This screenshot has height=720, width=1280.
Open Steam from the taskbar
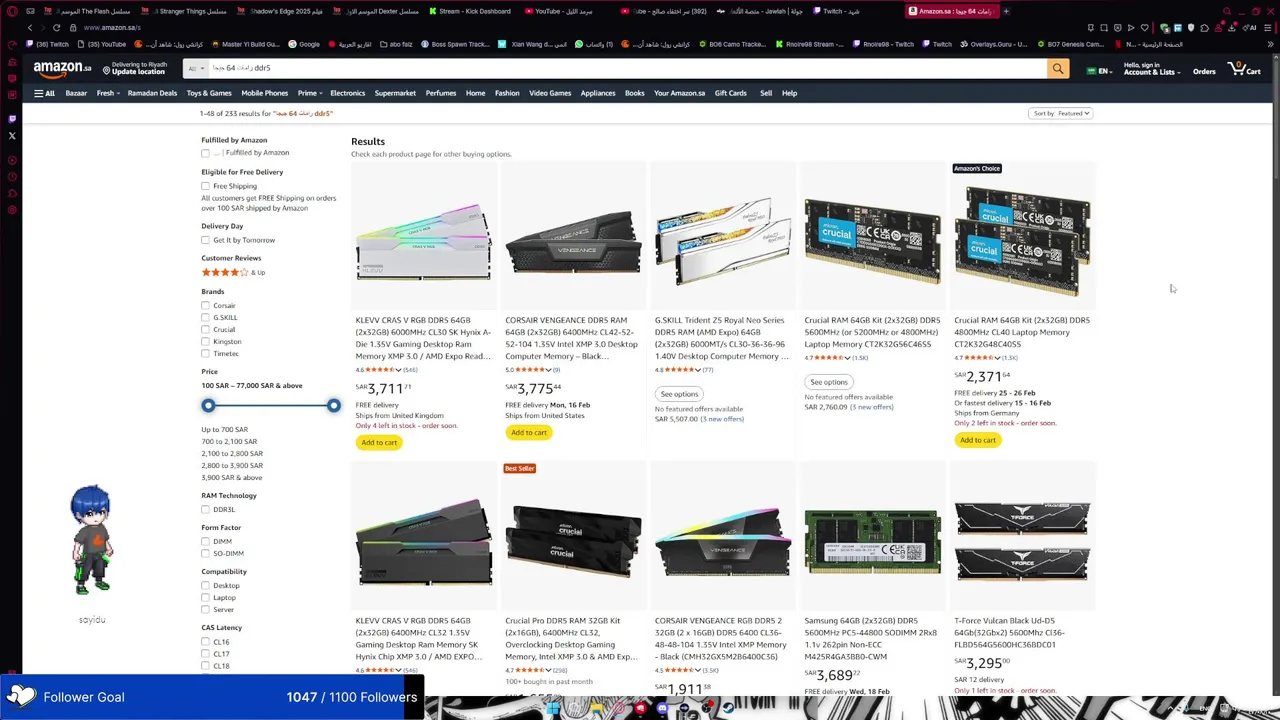tap(728, 708)
